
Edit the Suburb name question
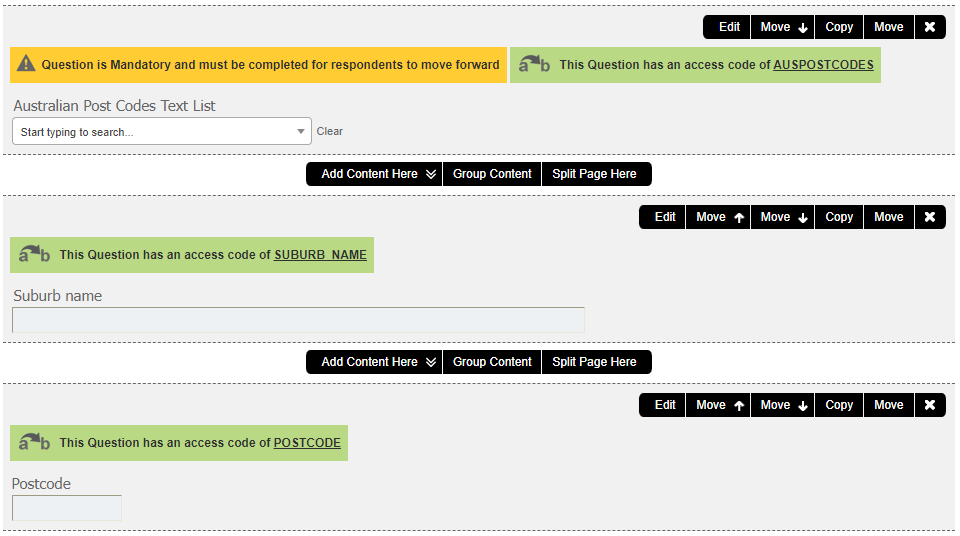[662, 217]
